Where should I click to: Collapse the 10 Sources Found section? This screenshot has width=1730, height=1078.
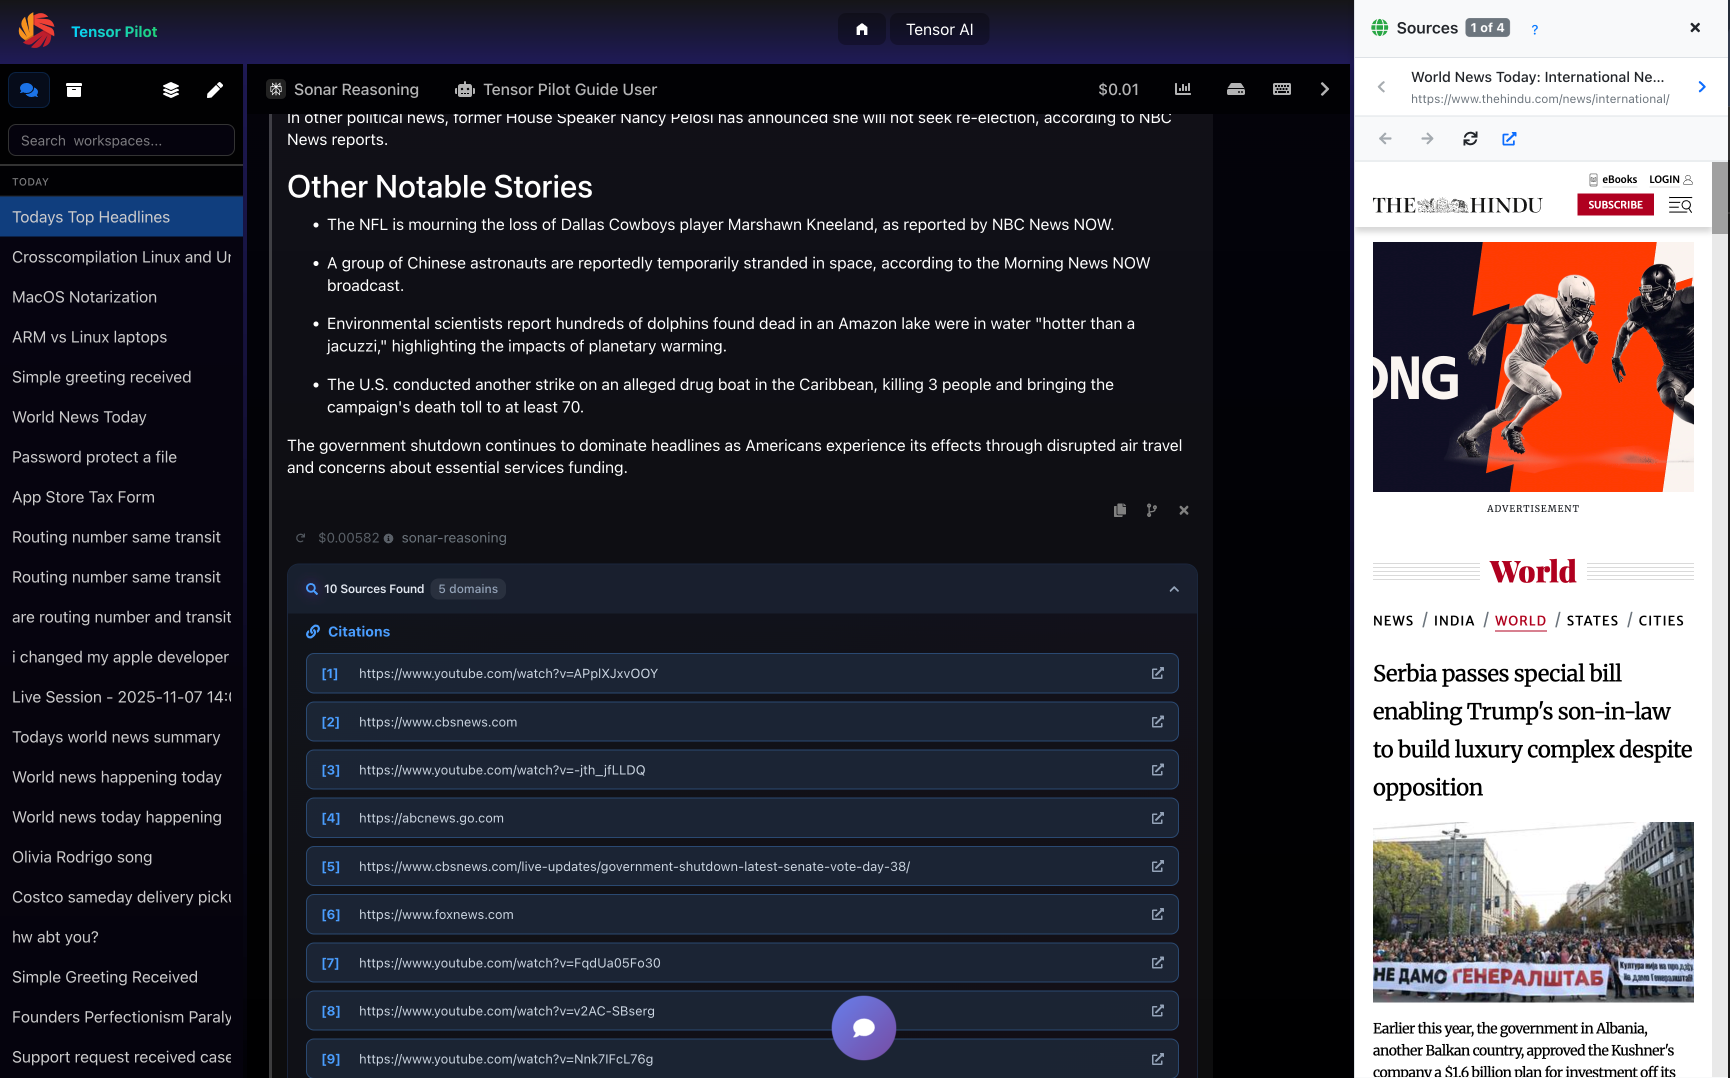click(1174, 589)
